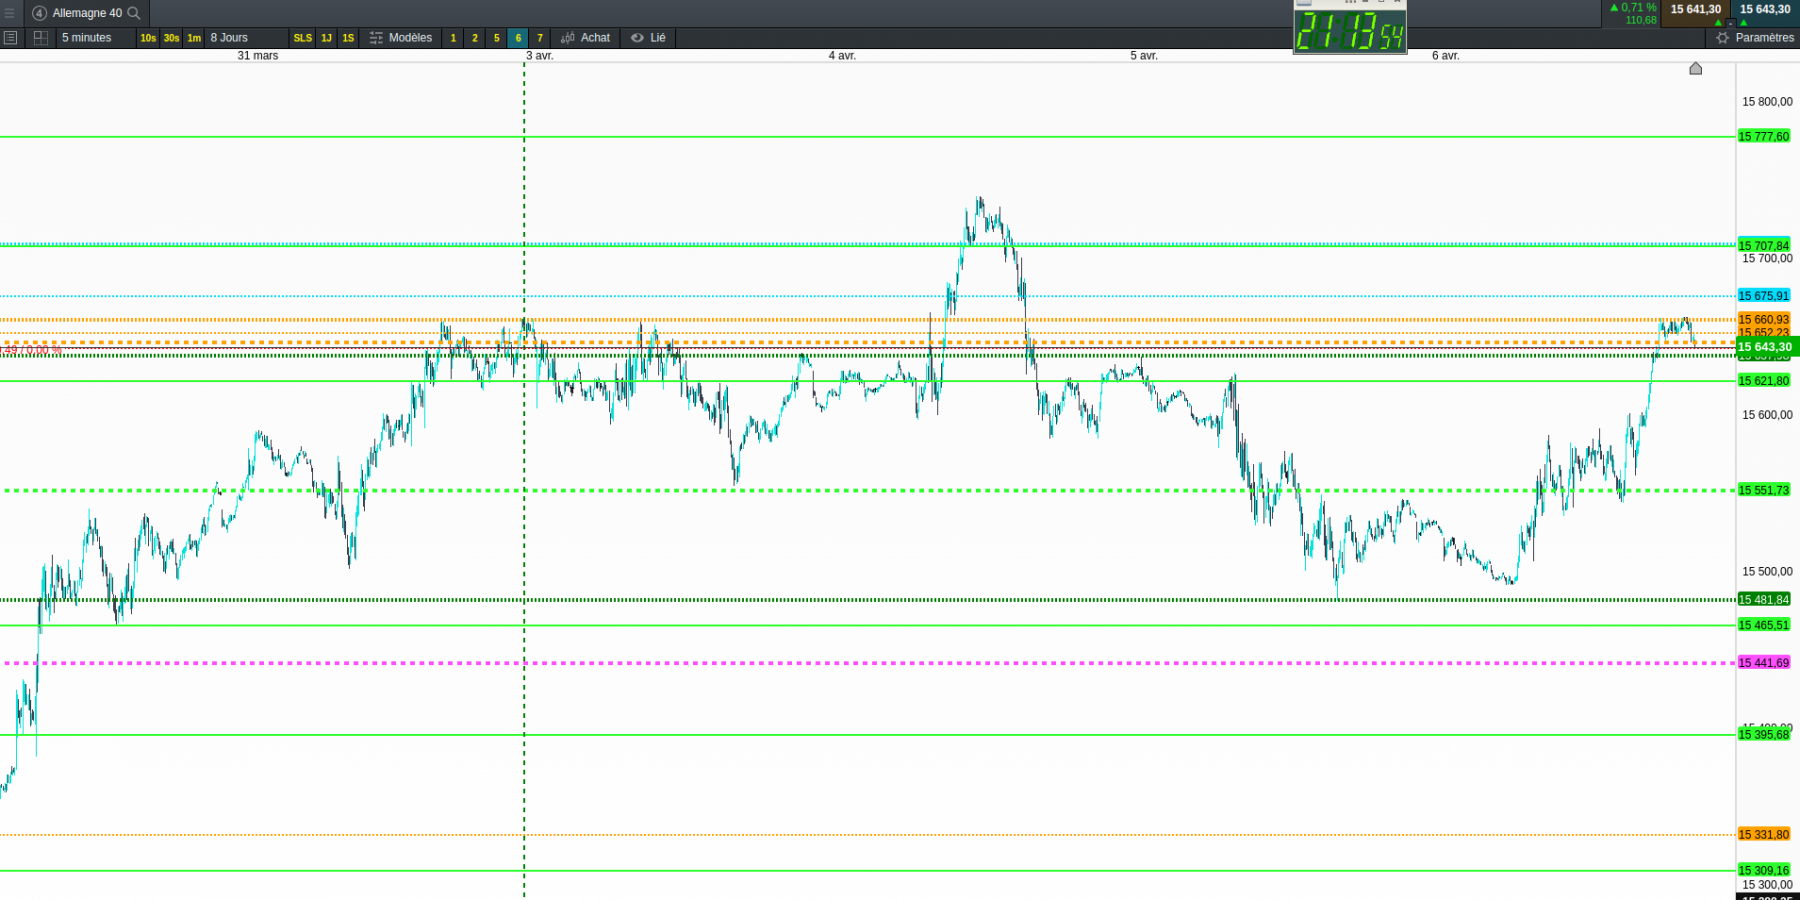The width and height of the screenshot is (1800, 900).
Task: Toggle the Lié eye link option
Action: [x=647, y=38]
